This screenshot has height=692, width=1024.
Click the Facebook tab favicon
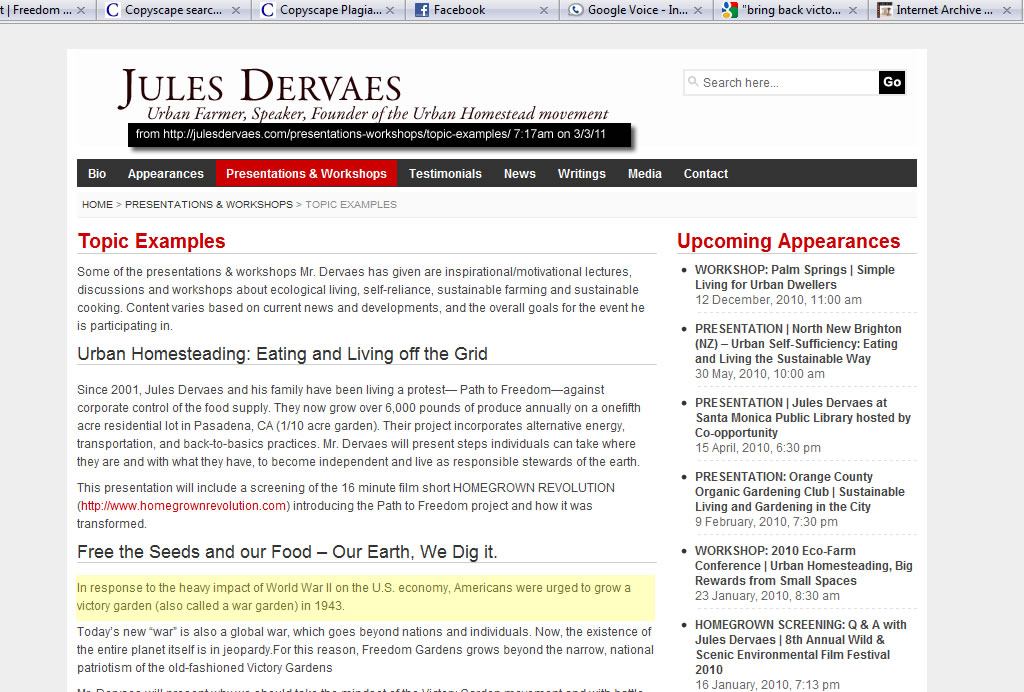click(422, 10)
